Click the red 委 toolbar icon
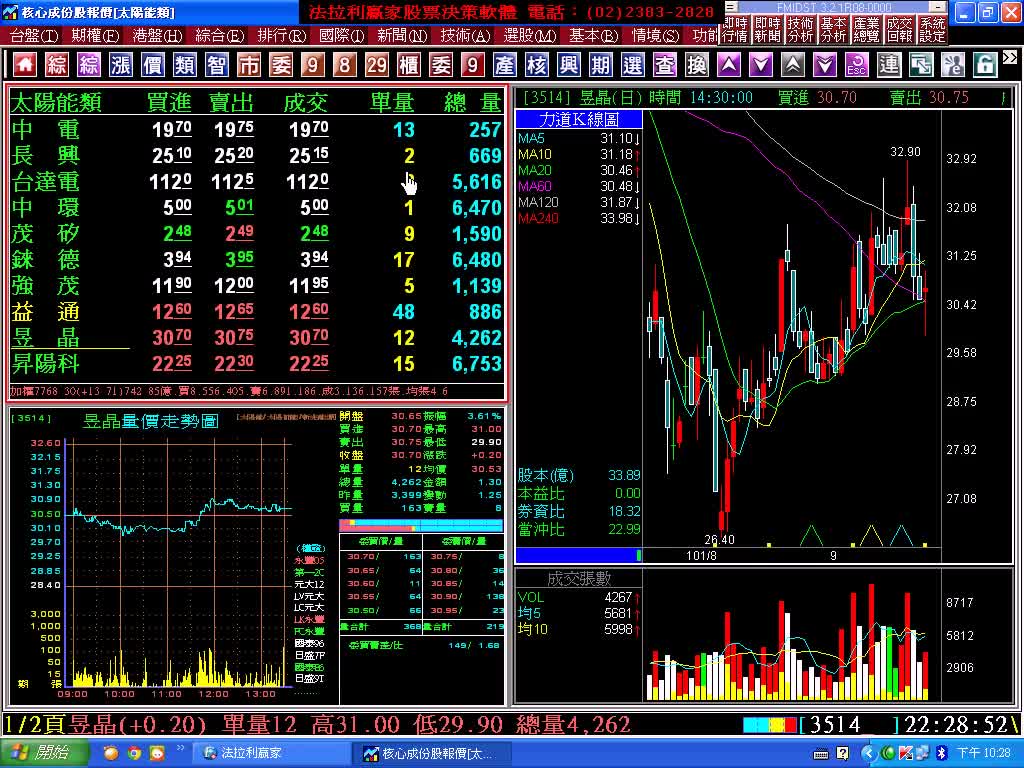The image size is (1024, 768). click(x=441, y=65)
